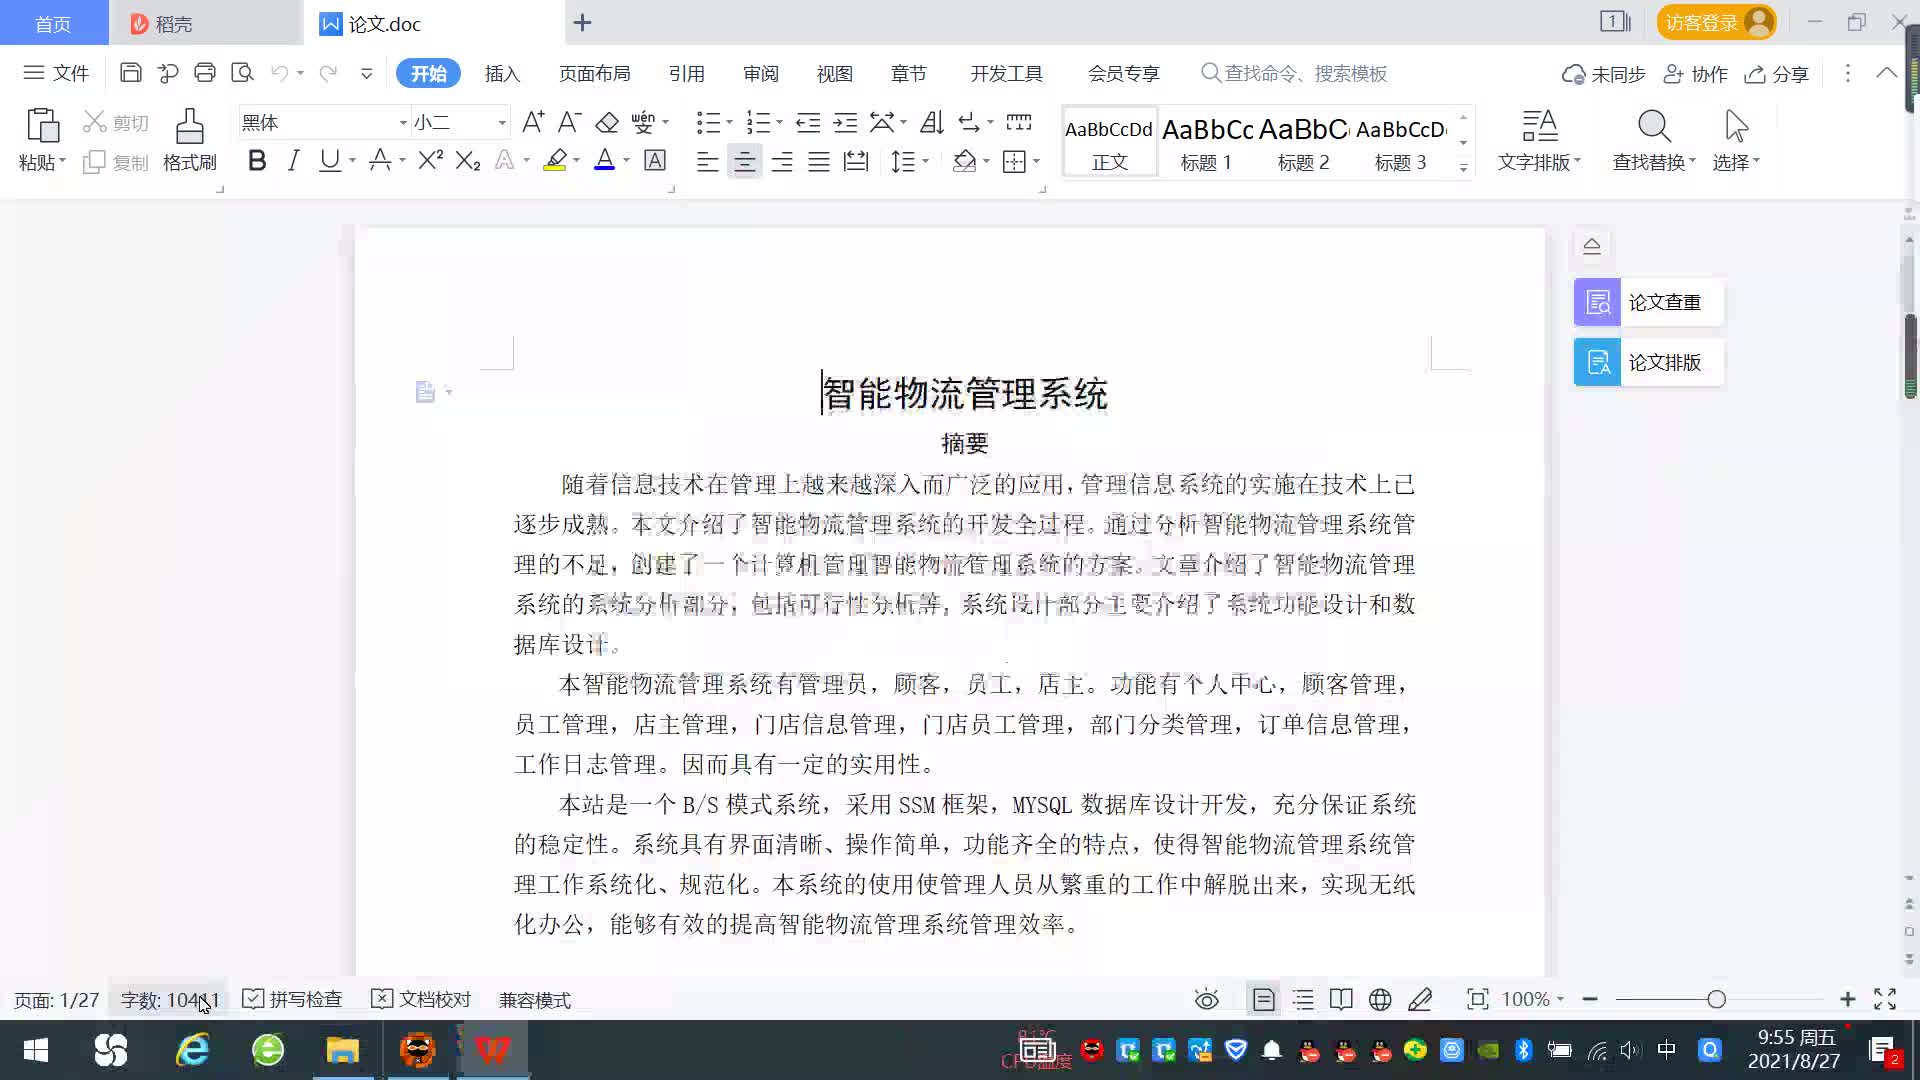The width and height of the screenshot is (1920, 1080).
Task: Click the Text Layout icon
Action: point(1540,127)
